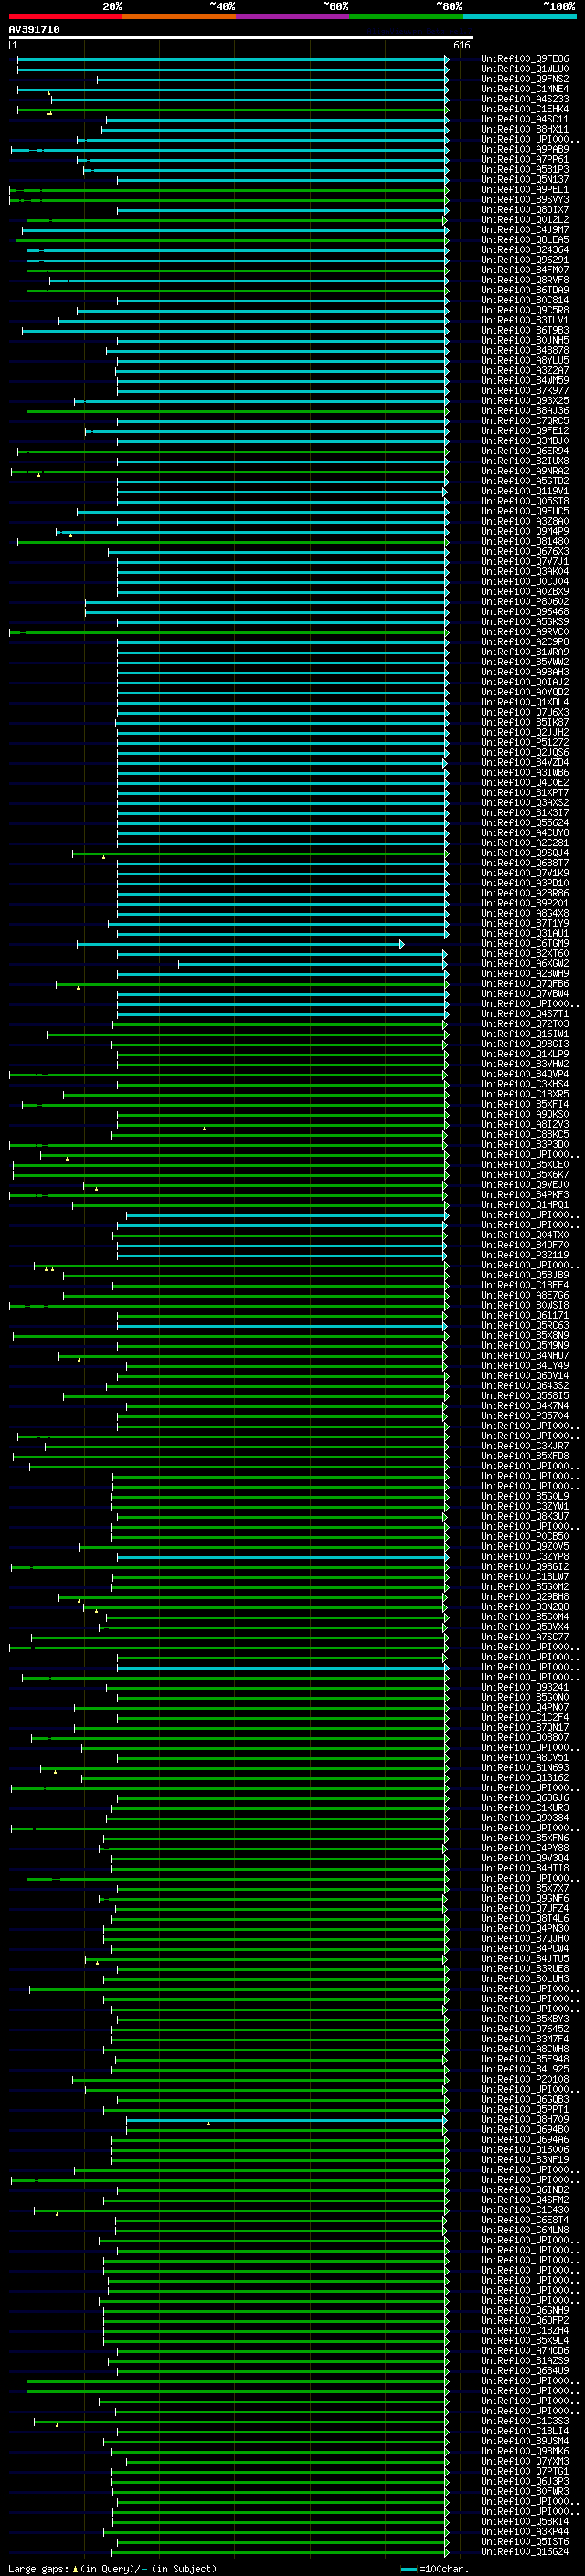Select the label UniRef100_Q1HPQ1
Image resolution: width=585 pixels, height=2576 pixels.
pyautogui.click(x=525, y=1205)
